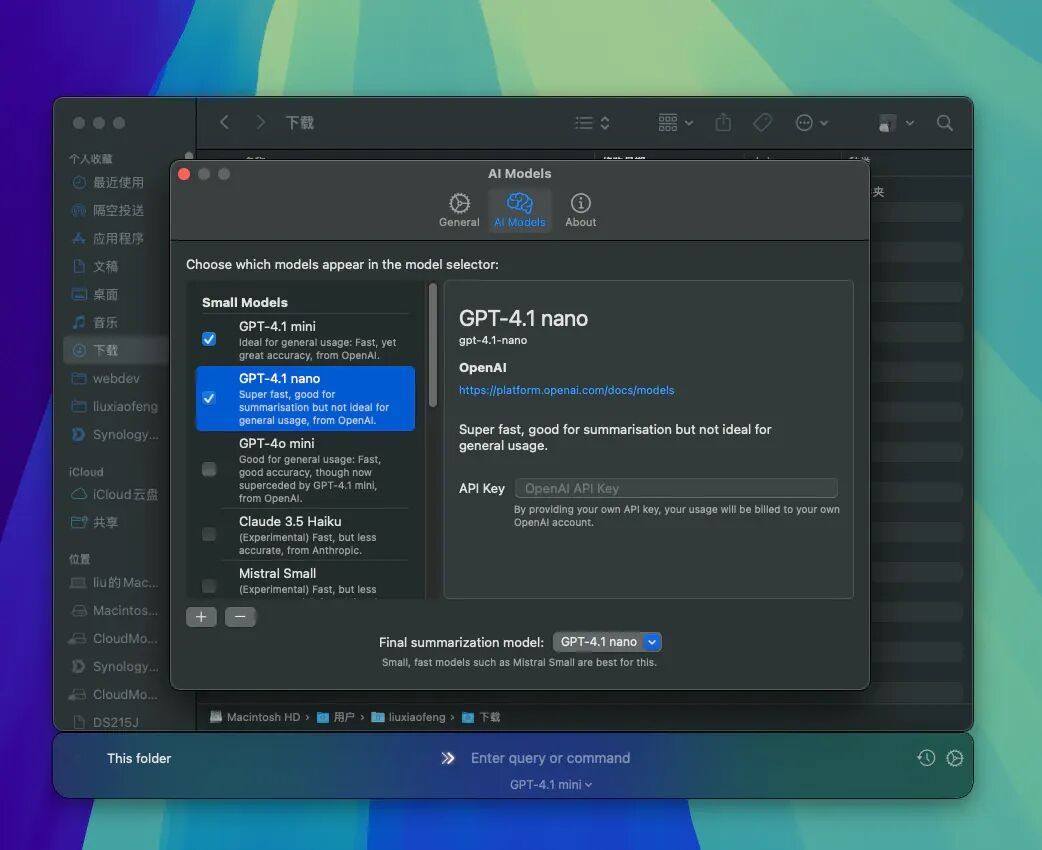Open webdev folder in Finder sidebar

116,378
